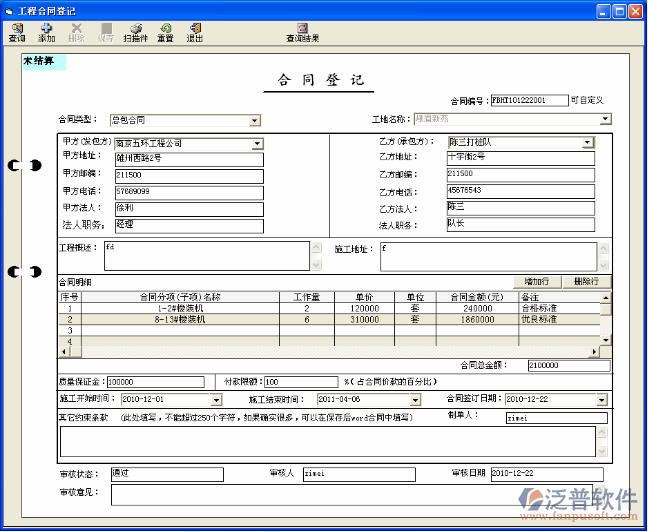This screenshot has height=532, width=648.
Task: Click the 删除行 (Delete row) button
Action: (586, 282)
